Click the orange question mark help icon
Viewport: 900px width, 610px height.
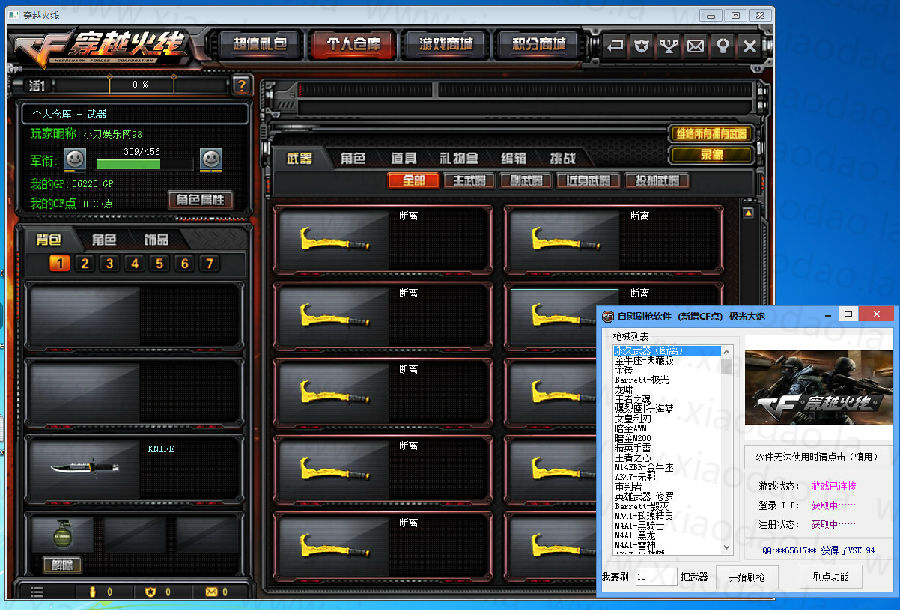[x=240, y=86]
